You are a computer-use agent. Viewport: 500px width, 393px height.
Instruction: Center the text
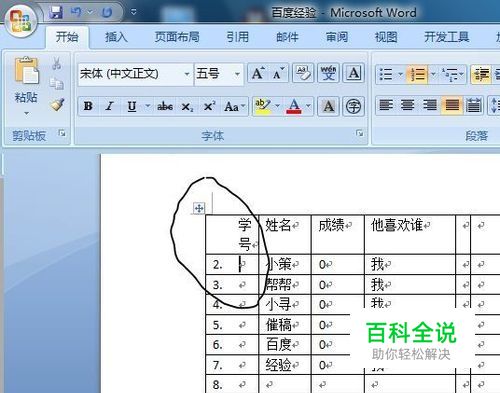407,106
